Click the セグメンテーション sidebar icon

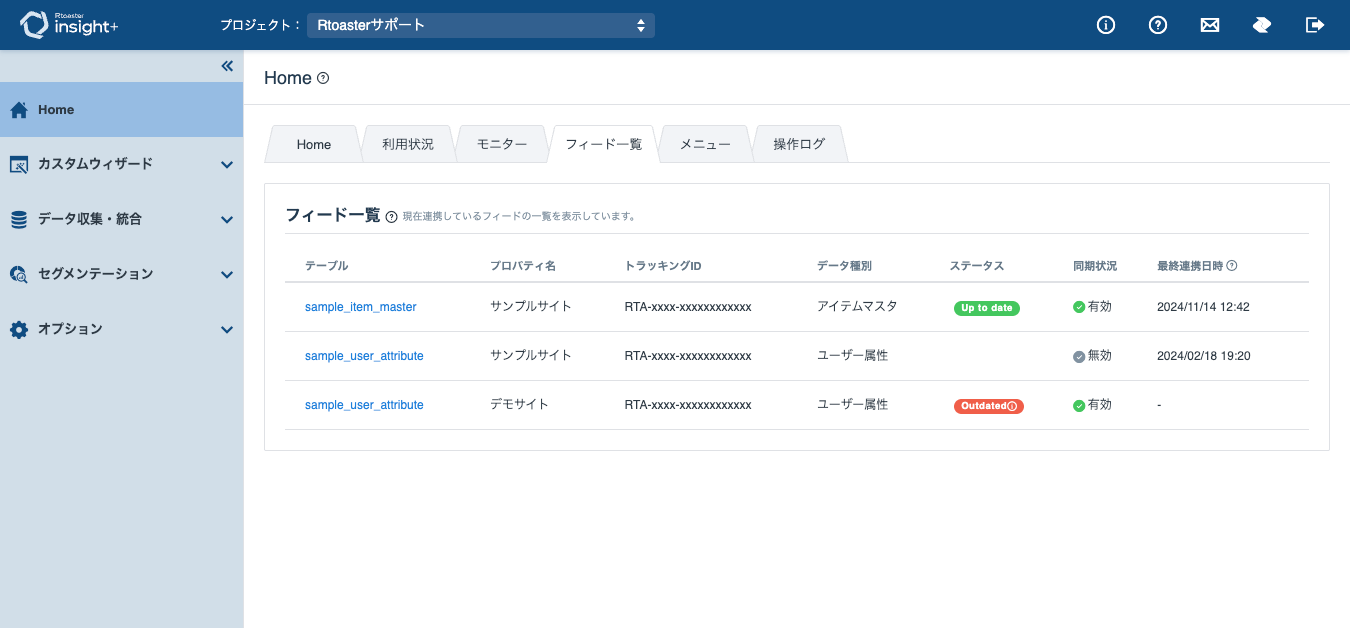(x=19, y=274)
